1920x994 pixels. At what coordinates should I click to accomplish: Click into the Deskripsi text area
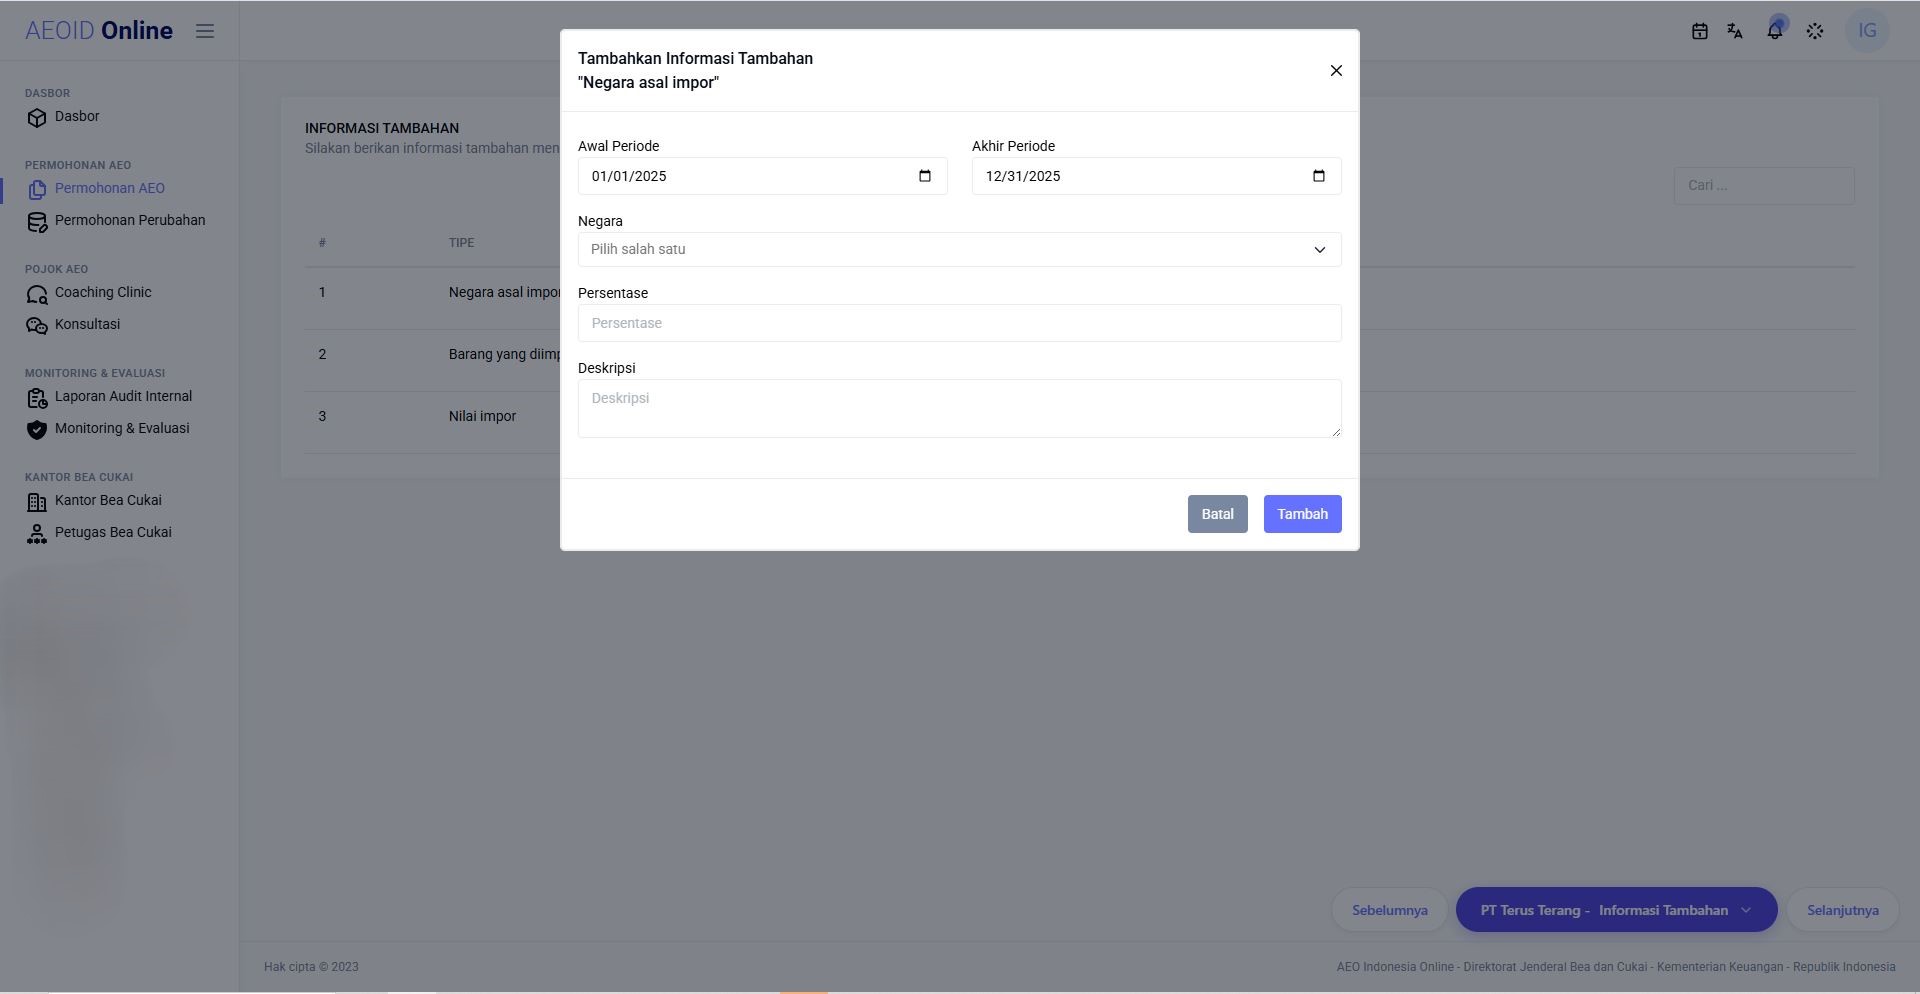tap(959, 408)
